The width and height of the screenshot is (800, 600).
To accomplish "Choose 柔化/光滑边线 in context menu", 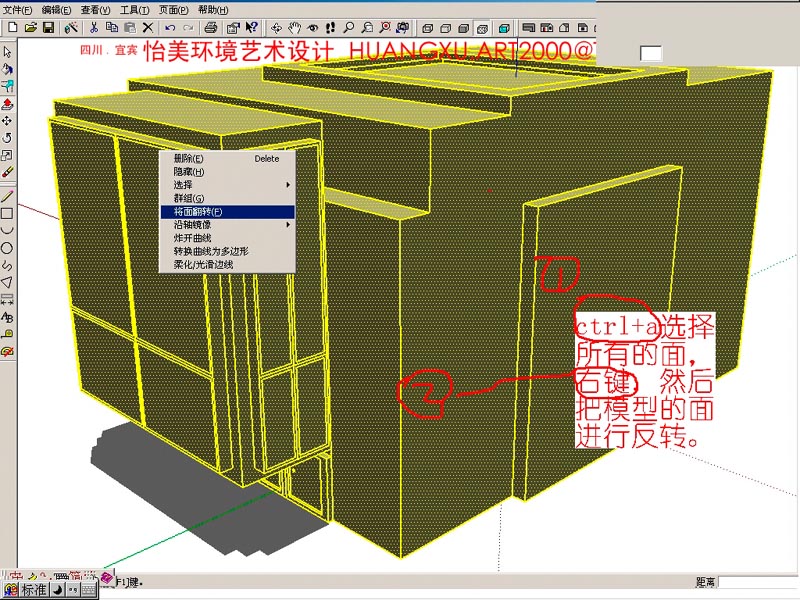I will [228, 264].
